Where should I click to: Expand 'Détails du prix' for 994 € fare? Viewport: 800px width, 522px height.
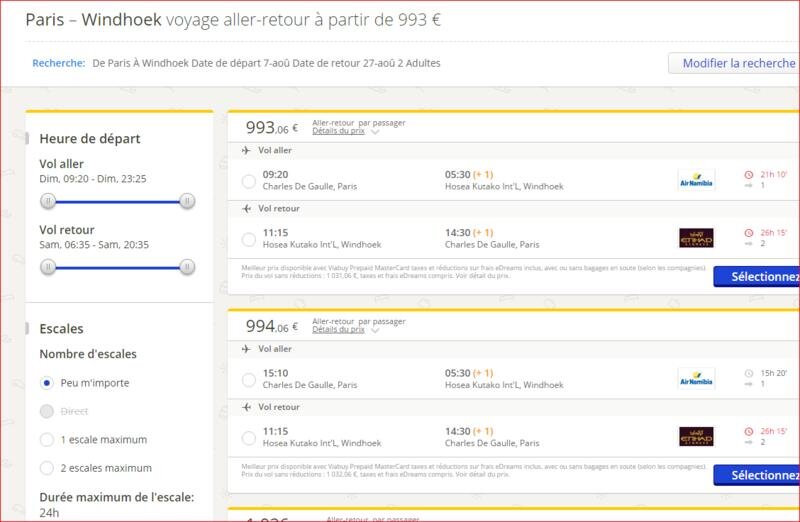pyautogui.click(x=345, y=329)
